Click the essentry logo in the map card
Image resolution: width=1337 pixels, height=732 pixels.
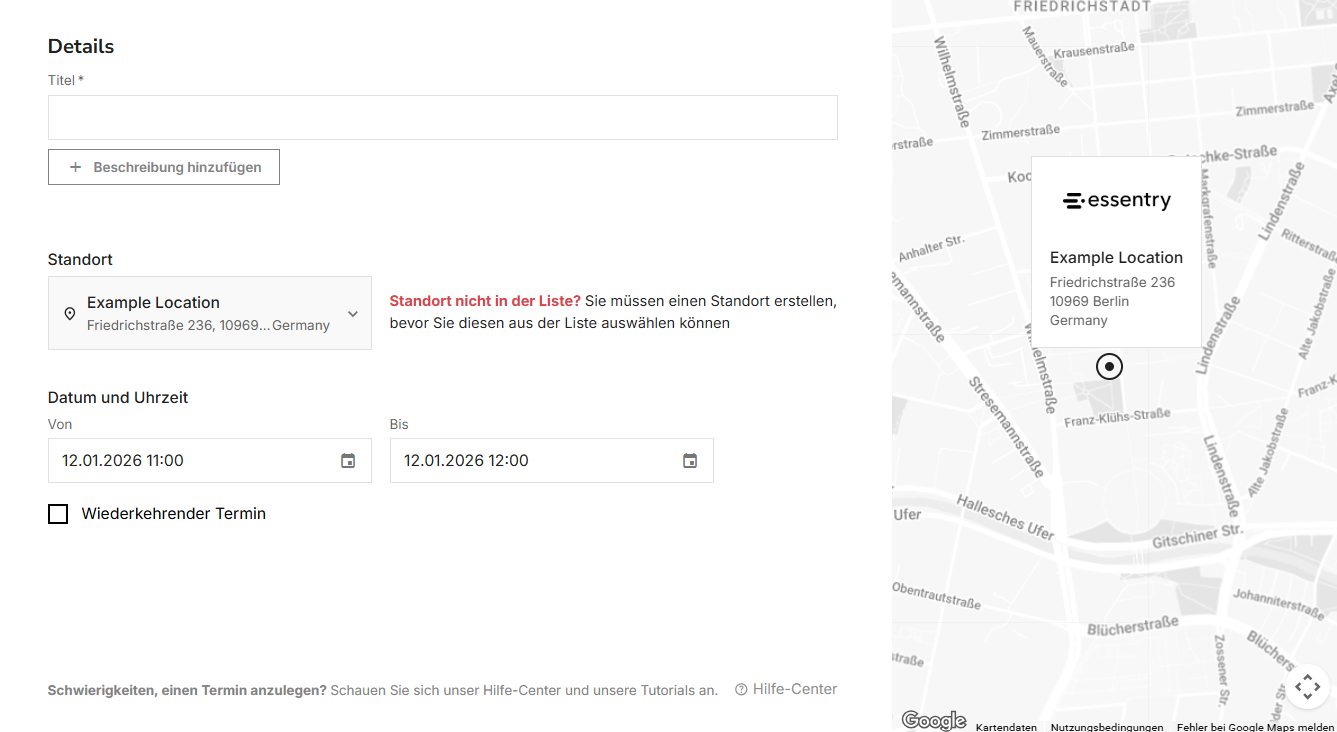1116,200
